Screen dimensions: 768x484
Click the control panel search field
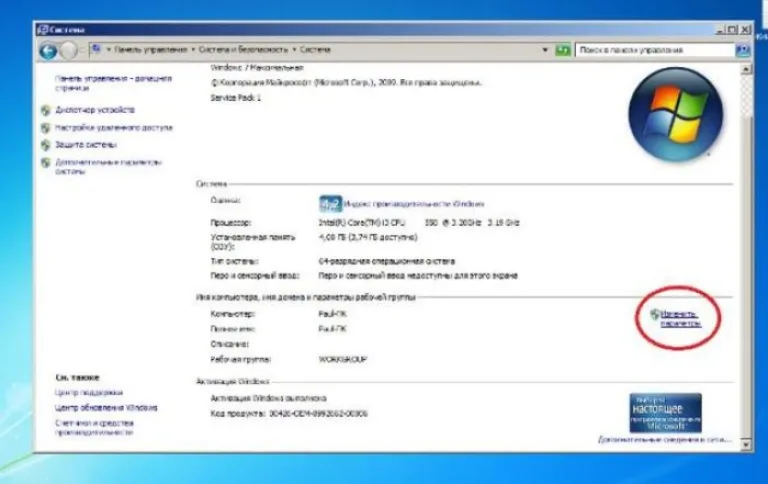(x=655, y=50)
